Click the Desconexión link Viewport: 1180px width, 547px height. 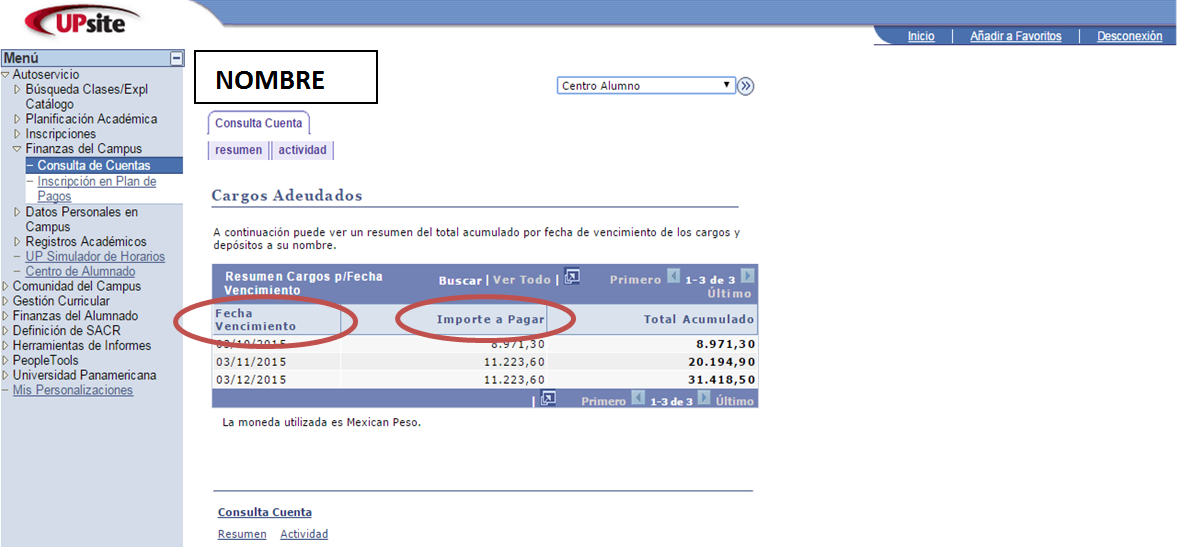pos(1129,36)
